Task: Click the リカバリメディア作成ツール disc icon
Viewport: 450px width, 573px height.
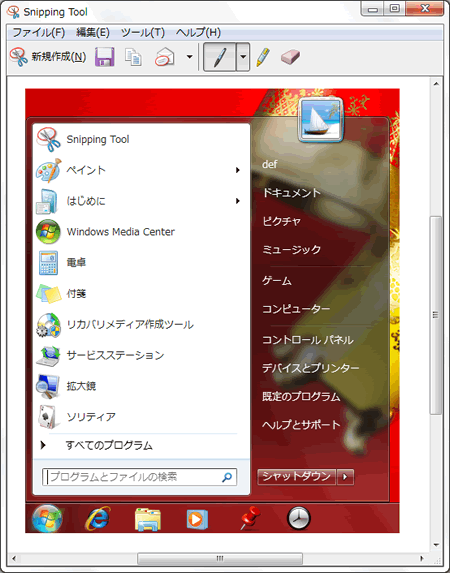Action: tap(48, 325)
